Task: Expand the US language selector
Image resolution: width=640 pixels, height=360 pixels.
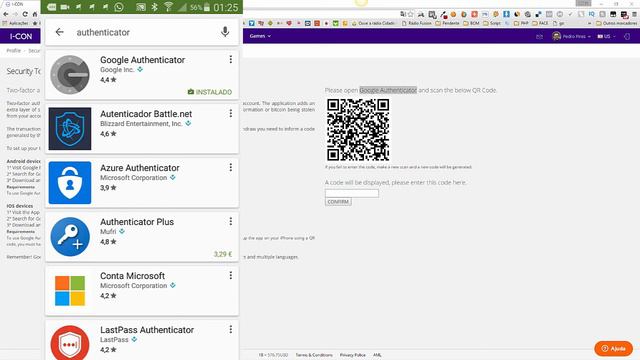Action: point(607,36)
